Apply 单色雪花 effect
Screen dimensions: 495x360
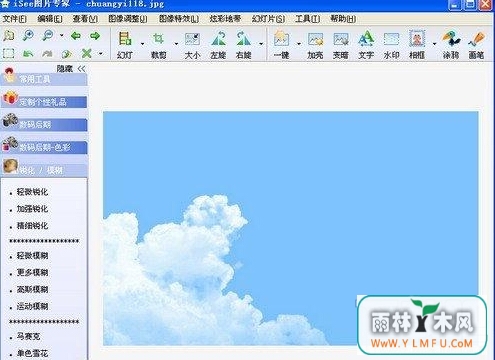pyautogui.click(x=32, y=353)
